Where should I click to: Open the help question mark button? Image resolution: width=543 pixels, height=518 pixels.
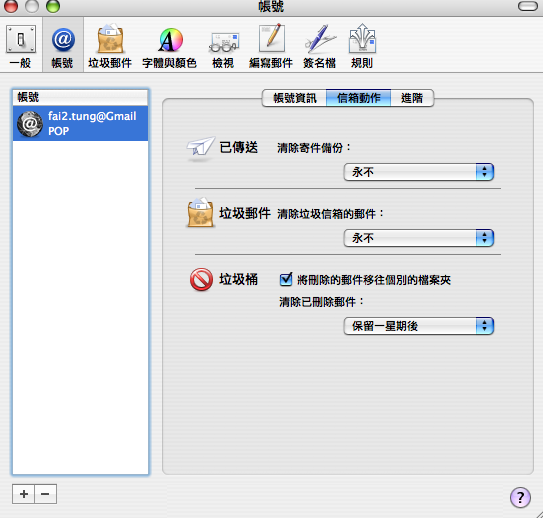520,497
